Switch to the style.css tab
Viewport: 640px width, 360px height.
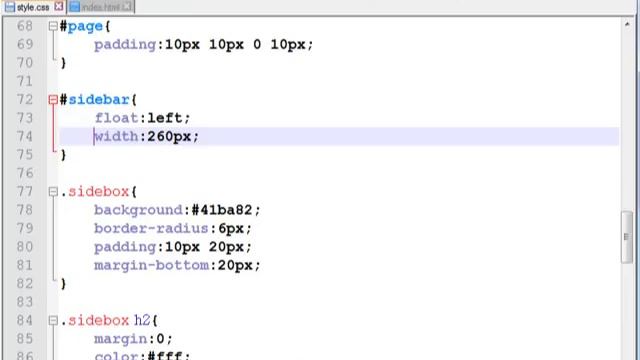(33, 7)
